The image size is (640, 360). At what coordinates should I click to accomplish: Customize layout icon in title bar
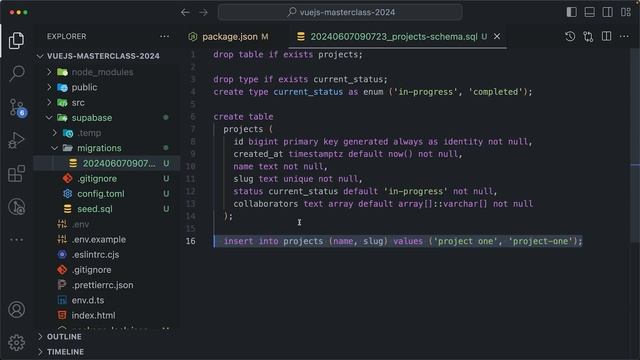click(x=626, y=12)
